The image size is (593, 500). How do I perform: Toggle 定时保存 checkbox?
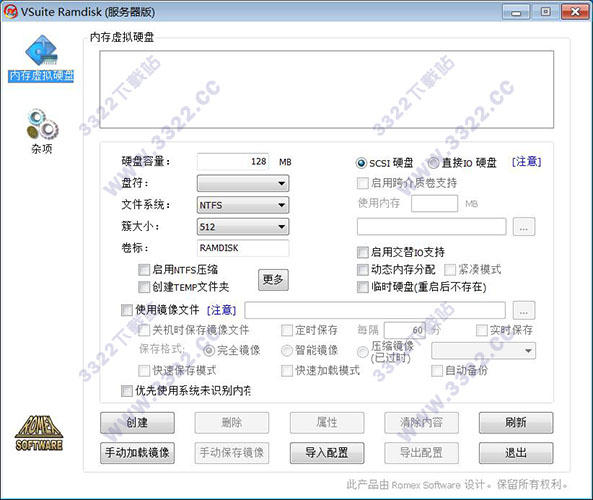pyautogui.click(x=287, y=330)
